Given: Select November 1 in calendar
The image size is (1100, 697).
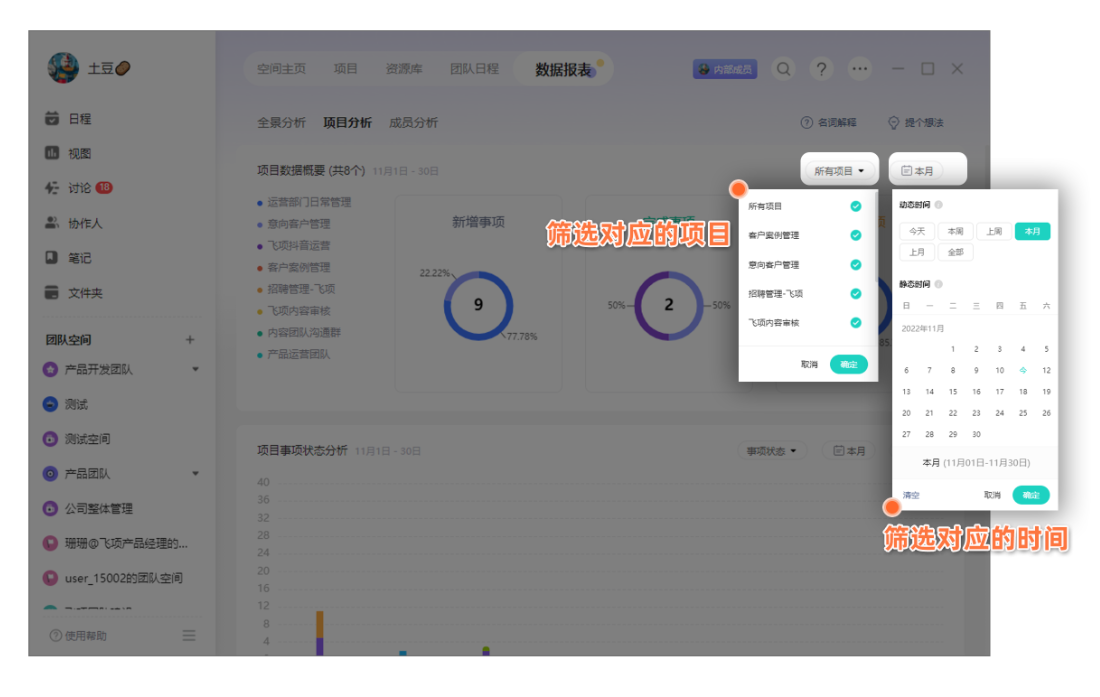Looking at the screenshot, I should pyautogui.click(x=953, y=348).
